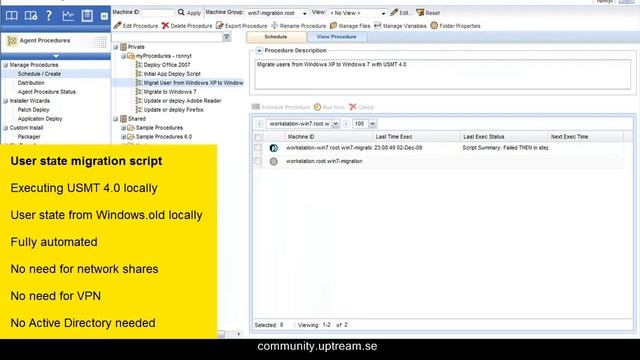Click the Edit view pencil icon

[394, 13]
